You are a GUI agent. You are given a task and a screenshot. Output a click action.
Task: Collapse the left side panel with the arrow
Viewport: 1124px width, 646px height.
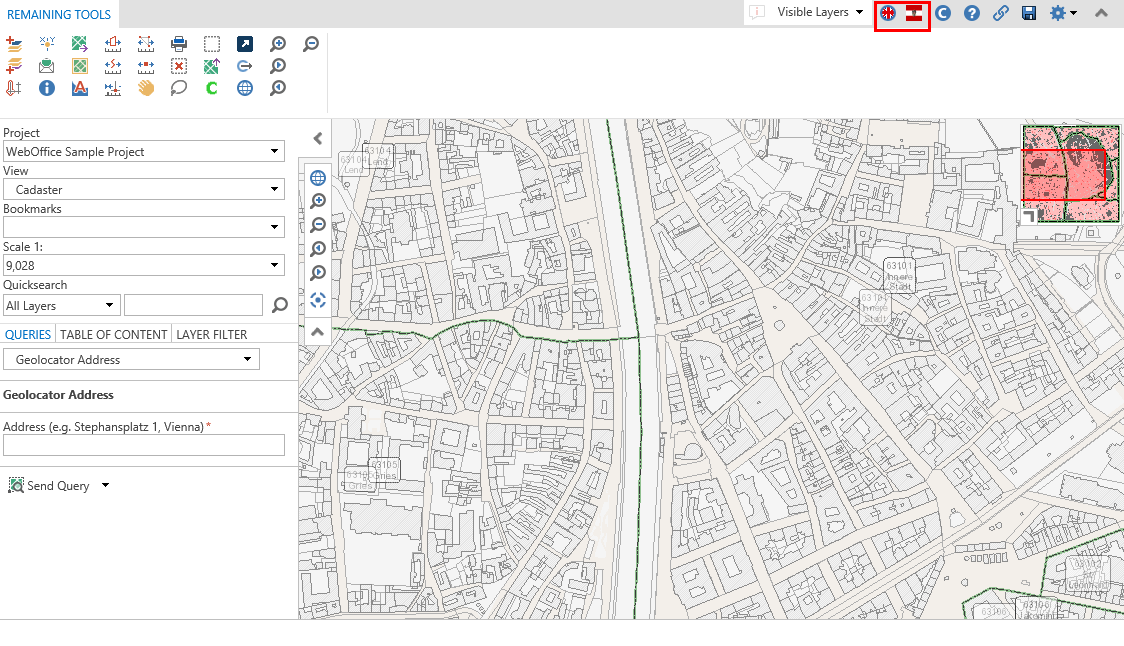318,139
